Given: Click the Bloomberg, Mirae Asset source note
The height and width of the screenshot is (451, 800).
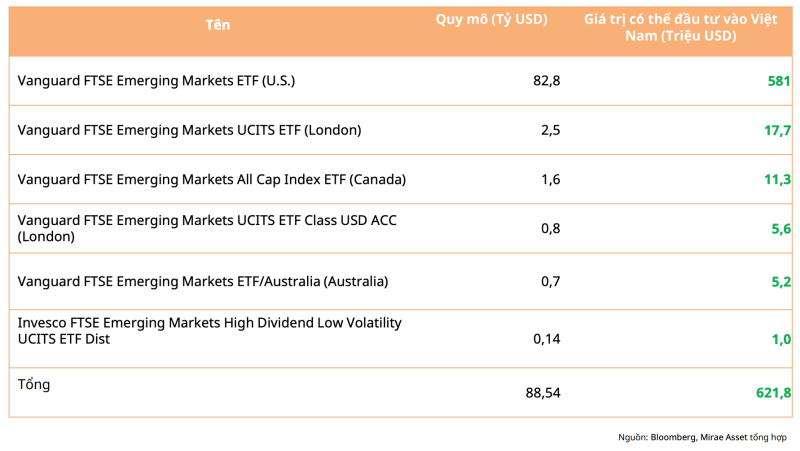Looking at the screenshot, I should [702, 437].
